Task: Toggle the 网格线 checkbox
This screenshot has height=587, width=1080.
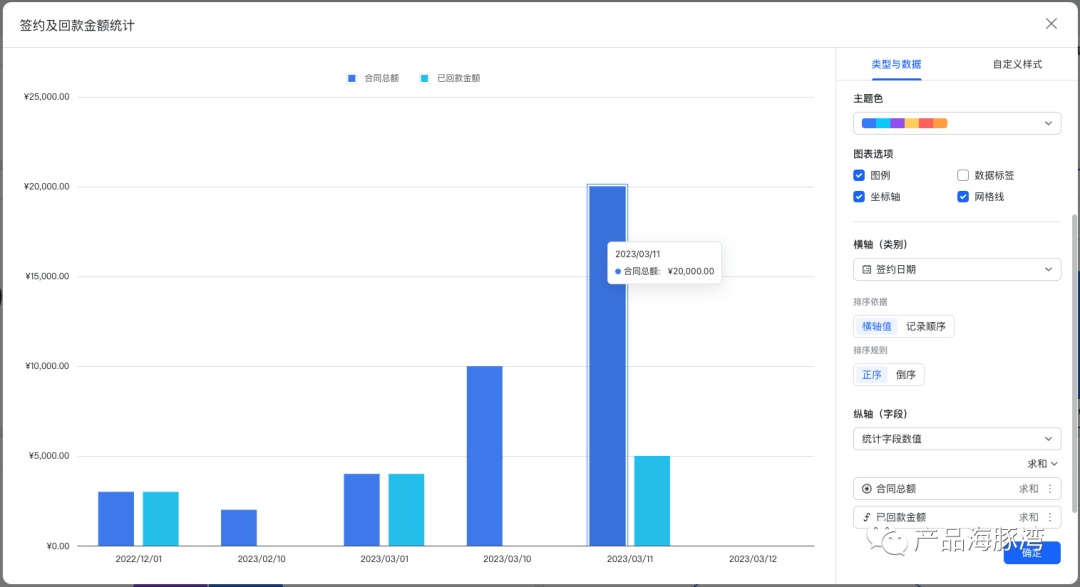Action: (963, 197)
